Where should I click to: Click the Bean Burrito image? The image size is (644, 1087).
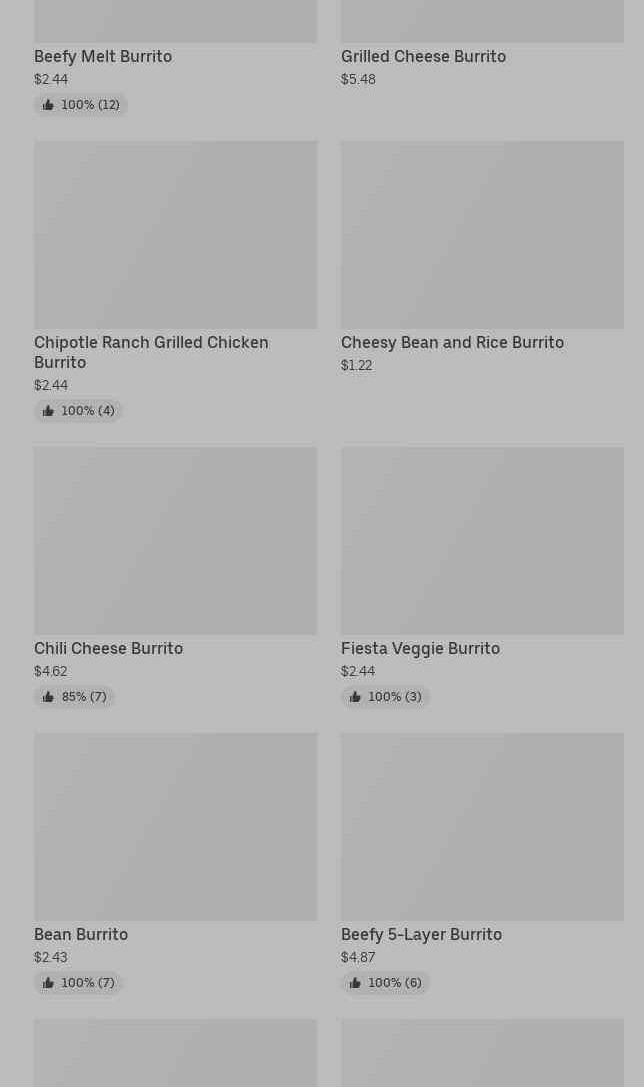[x=175, y=826]
